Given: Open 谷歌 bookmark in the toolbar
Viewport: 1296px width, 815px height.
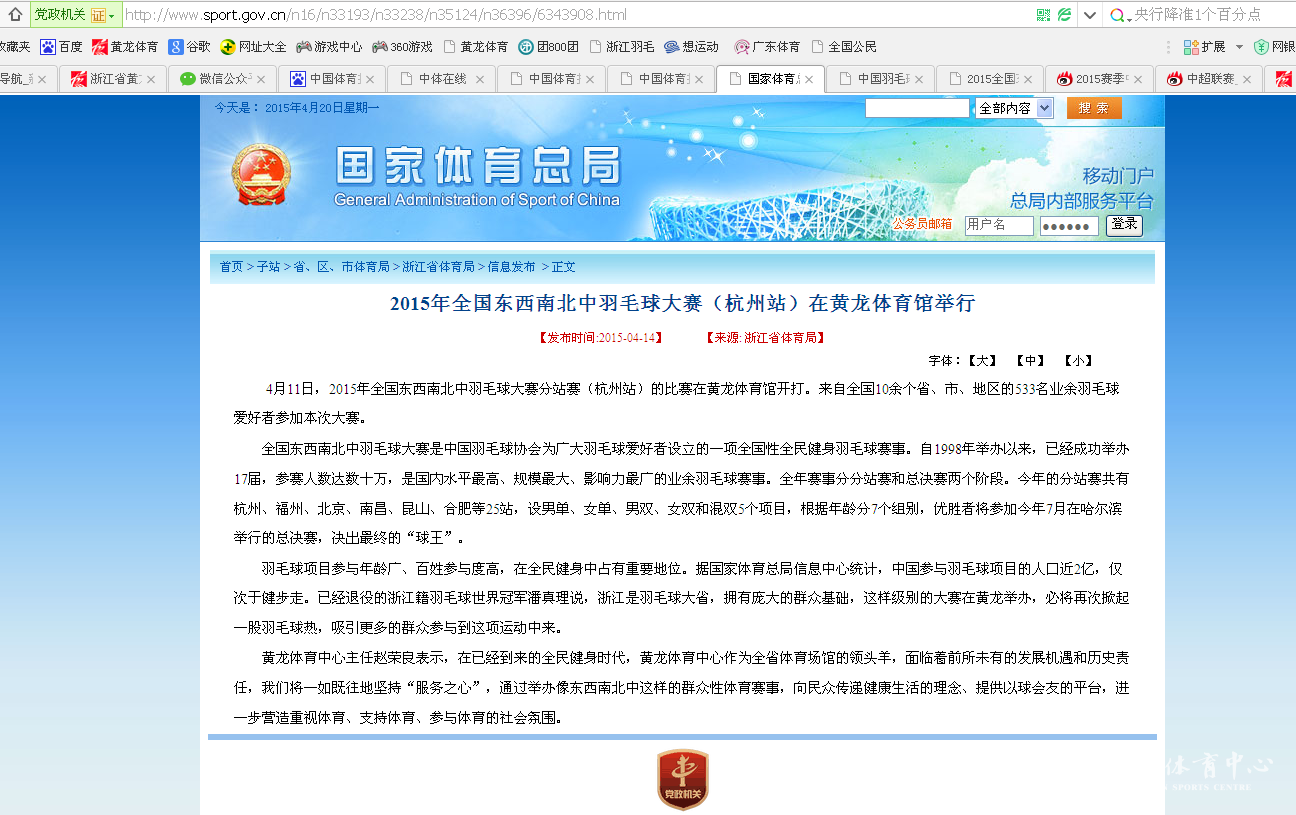Looking at the screenshot, I should coord(191,45).
